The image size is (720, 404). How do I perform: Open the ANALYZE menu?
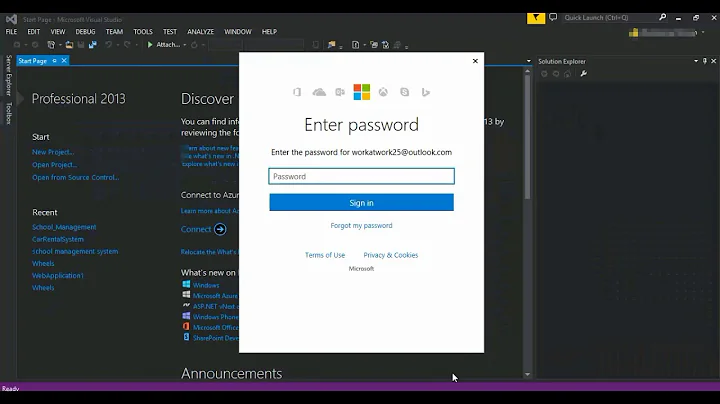pos(201,32)
